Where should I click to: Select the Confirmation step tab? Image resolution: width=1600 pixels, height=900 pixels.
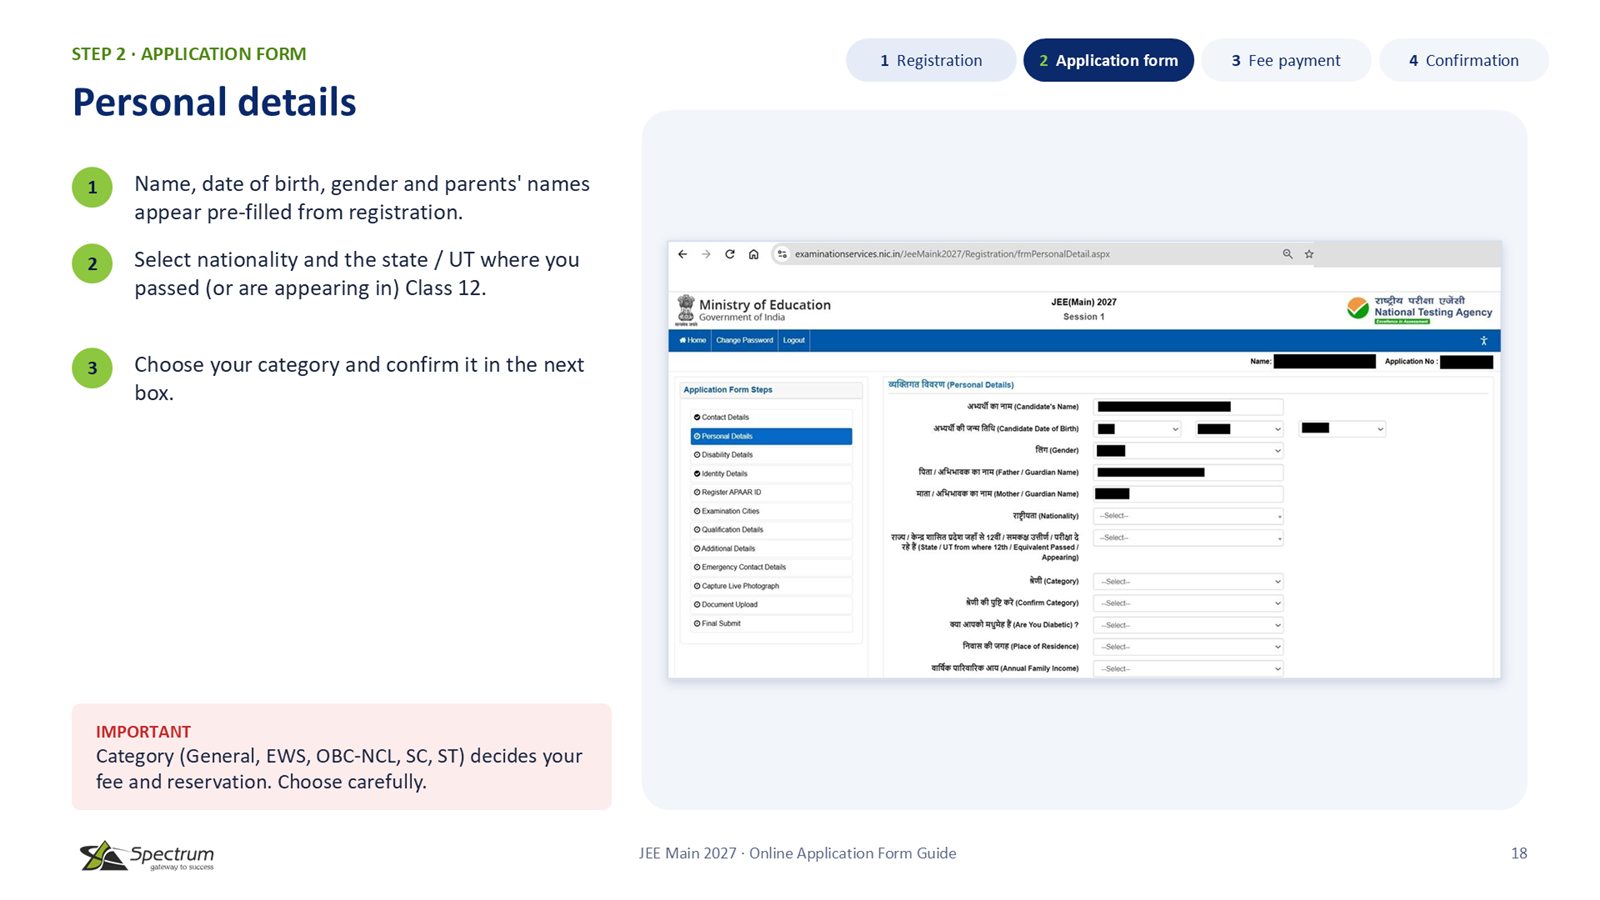[x=1464, y=60]
